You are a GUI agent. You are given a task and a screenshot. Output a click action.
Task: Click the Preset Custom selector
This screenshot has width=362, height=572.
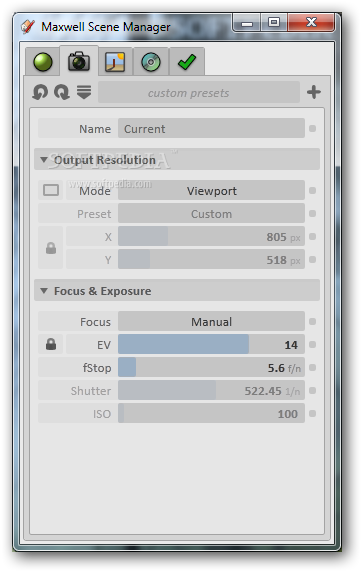(211, 213)
